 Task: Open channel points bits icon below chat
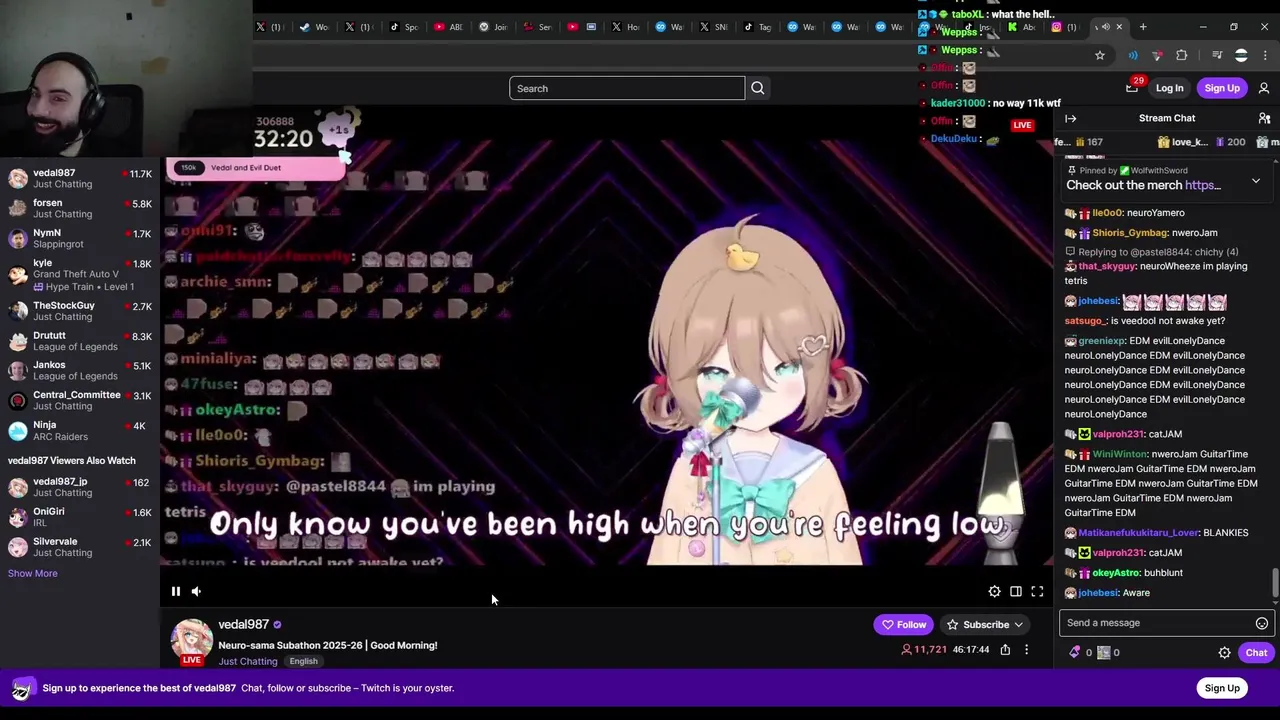1076,652
